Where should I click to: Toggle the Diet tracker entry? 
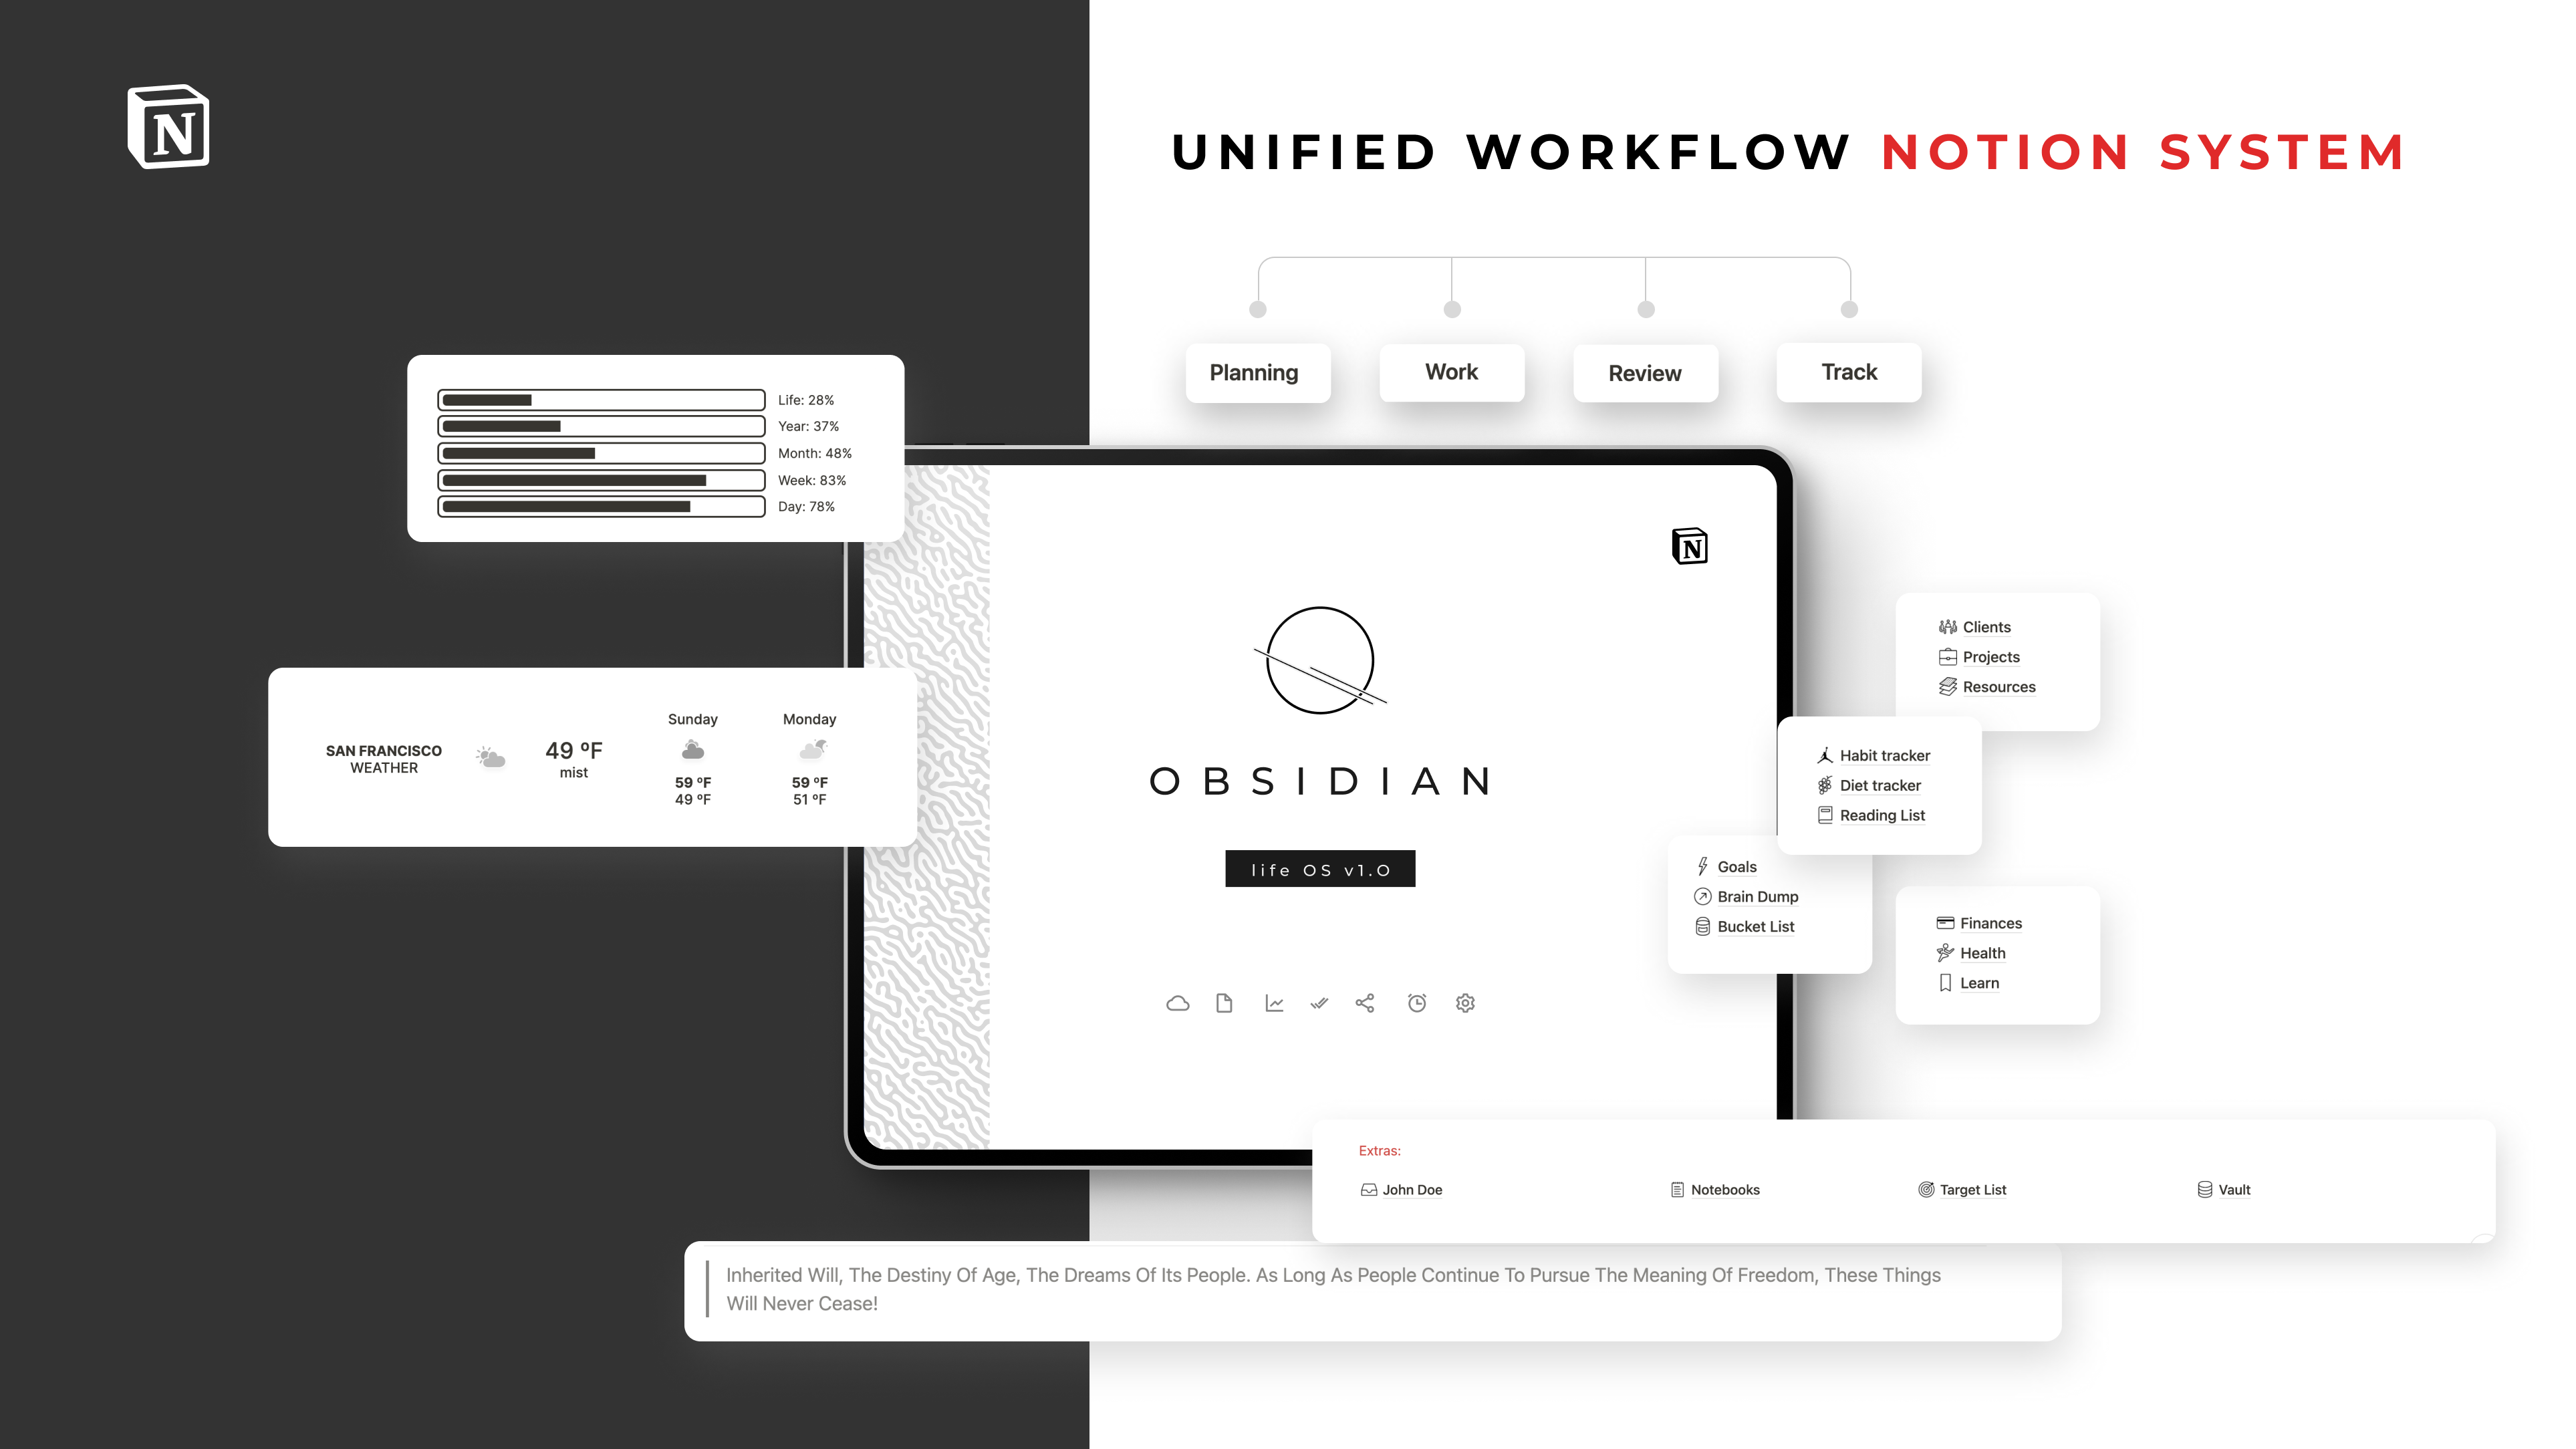click(1881, 784)
